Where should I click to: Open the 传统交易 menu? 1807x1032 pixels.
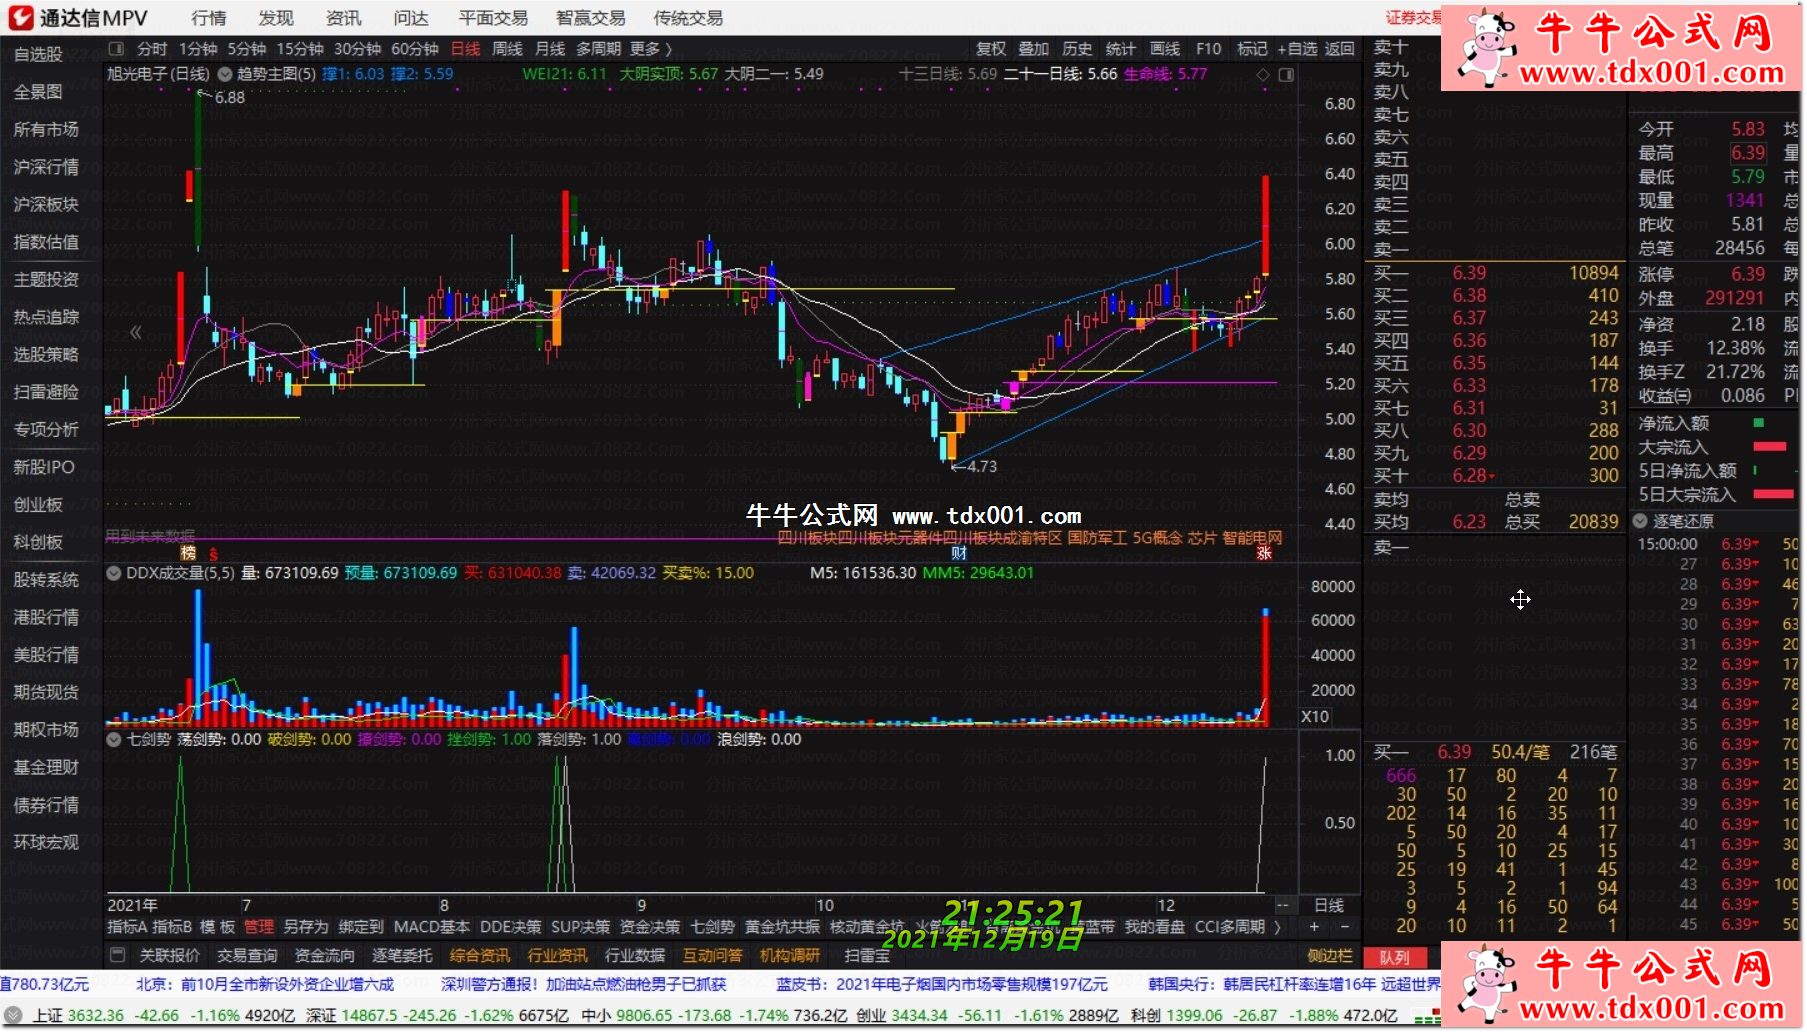688,18
